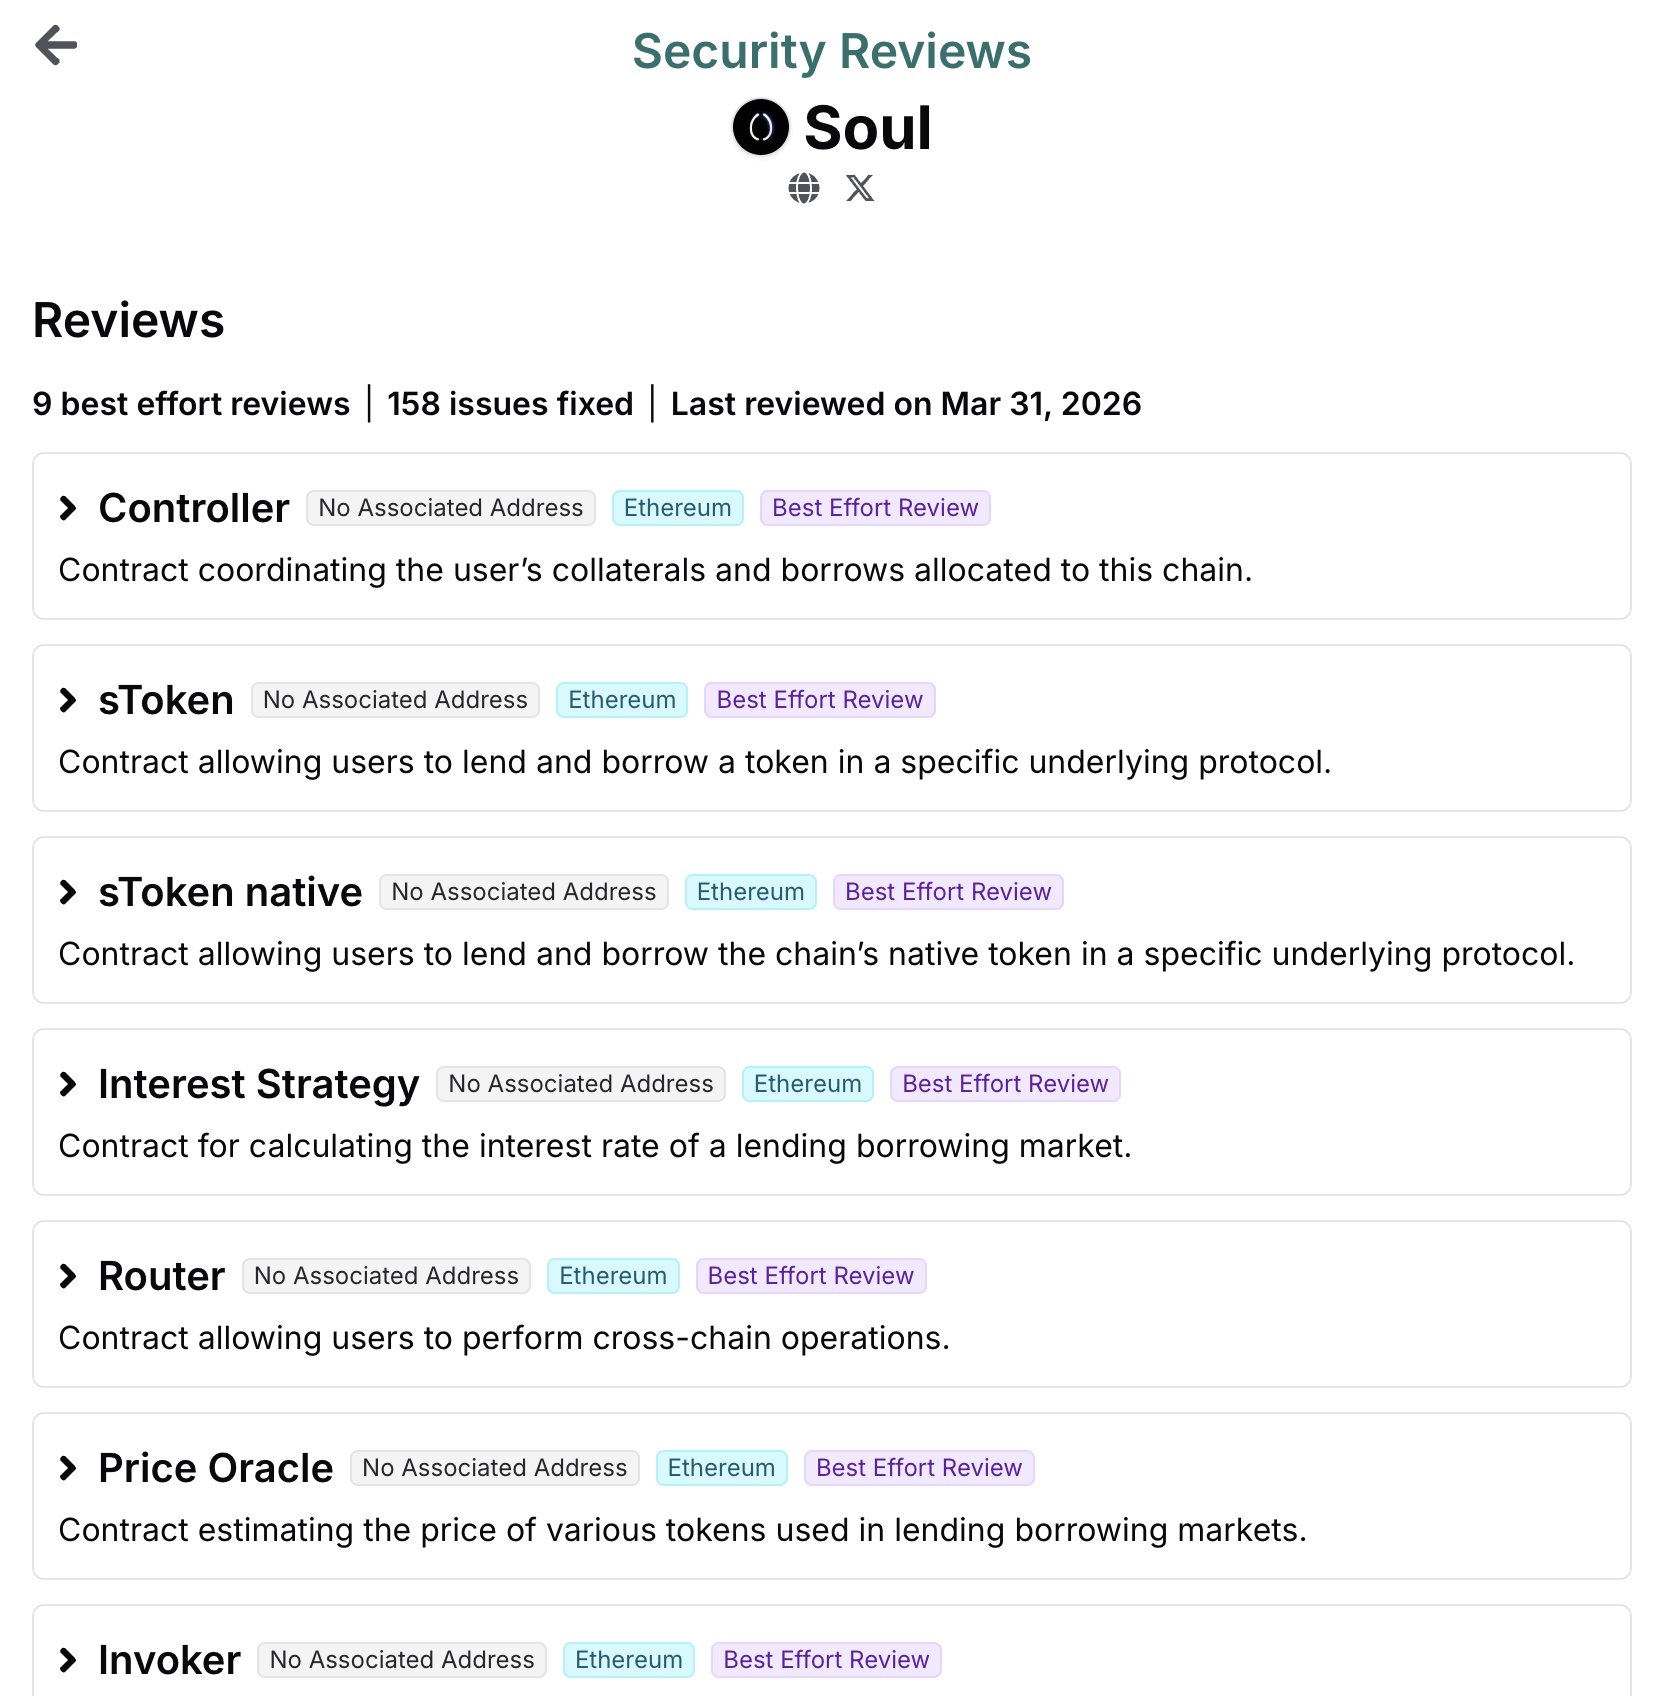Click the Soul logo icon
The height and width of the screenshot is (1696, 1662).
761,127
